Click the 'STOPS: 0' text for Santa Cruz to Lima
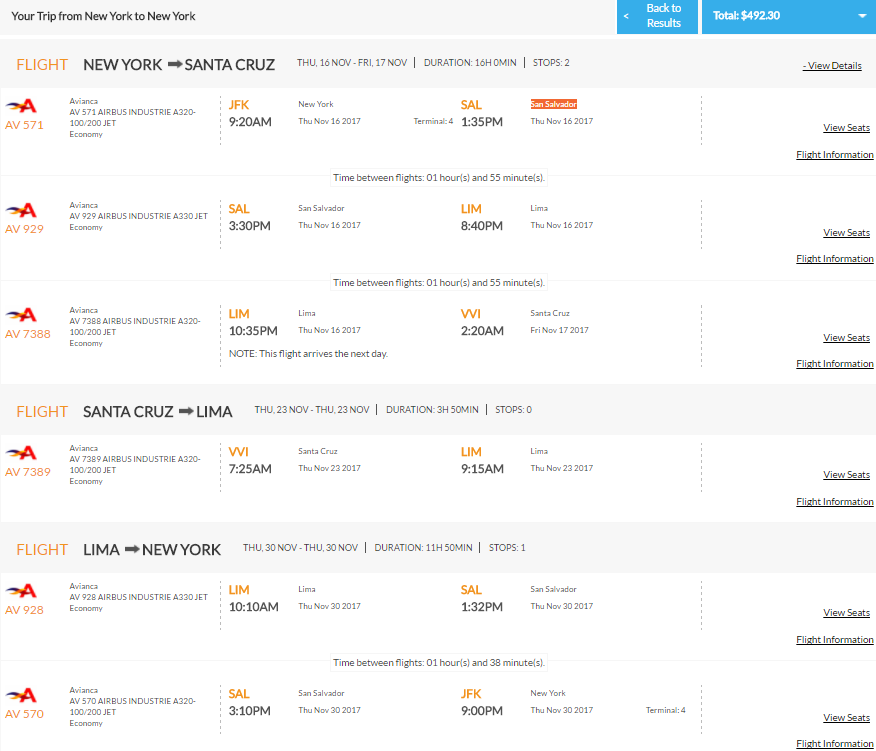The width and height of the screenshot is (876, 751). [x=513, y=410]
